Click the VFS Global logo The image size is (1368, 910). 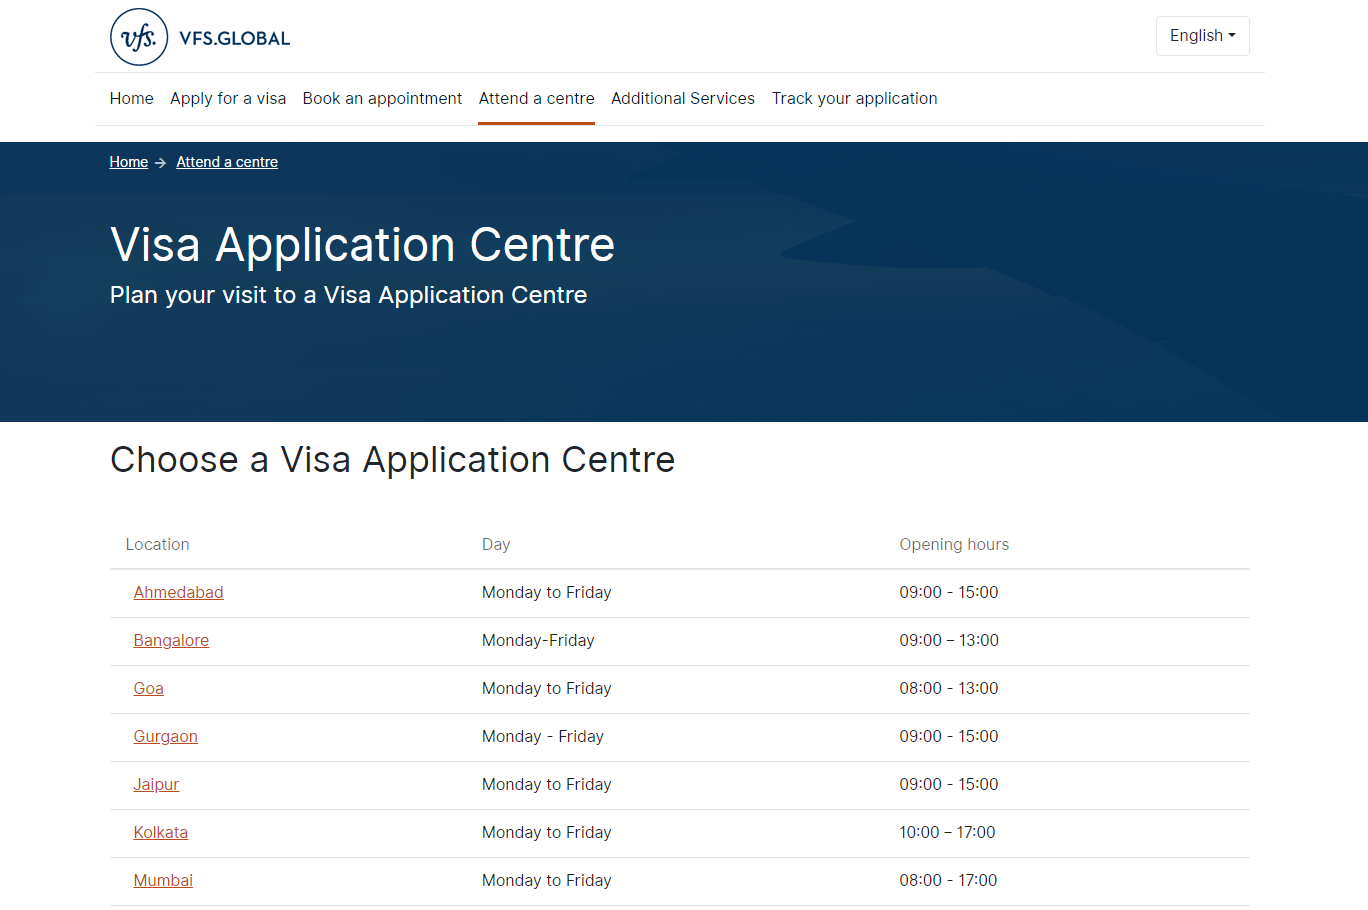[200, 37]
